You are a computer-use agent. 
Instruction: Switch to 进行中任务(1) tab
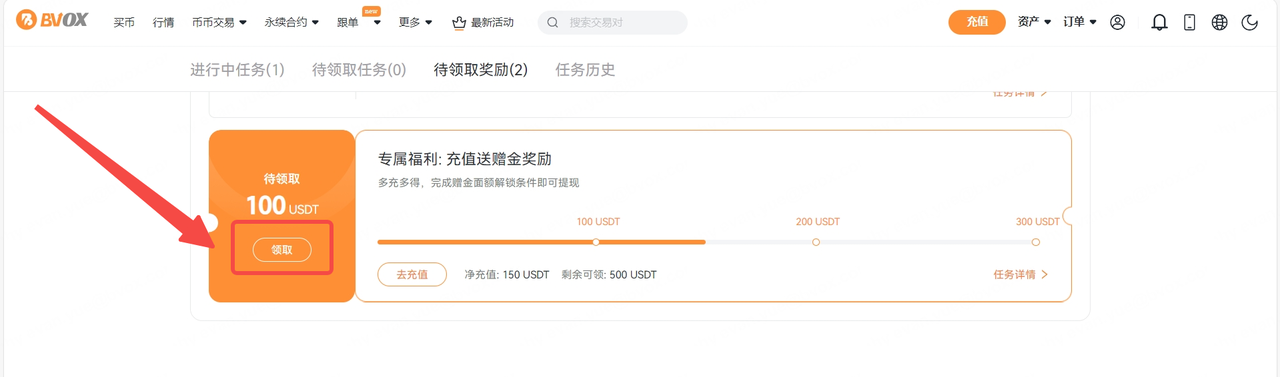[x=237, y=70]
